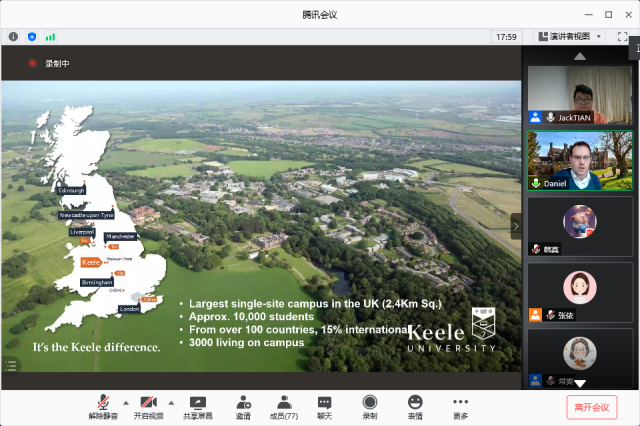Minimize the 腾讯会议 window
640x426 pixels.
click(589, 15)
